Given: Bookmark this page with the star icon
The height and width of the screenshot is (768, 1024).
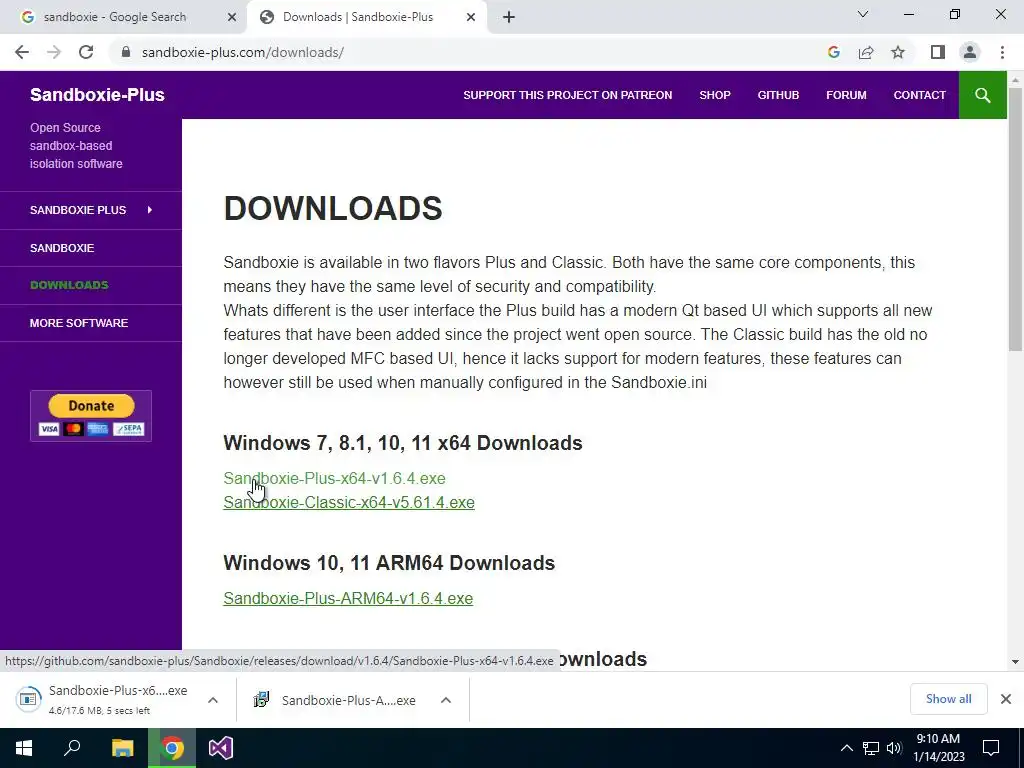Looking at the screenshot, I should coord(898,52).
